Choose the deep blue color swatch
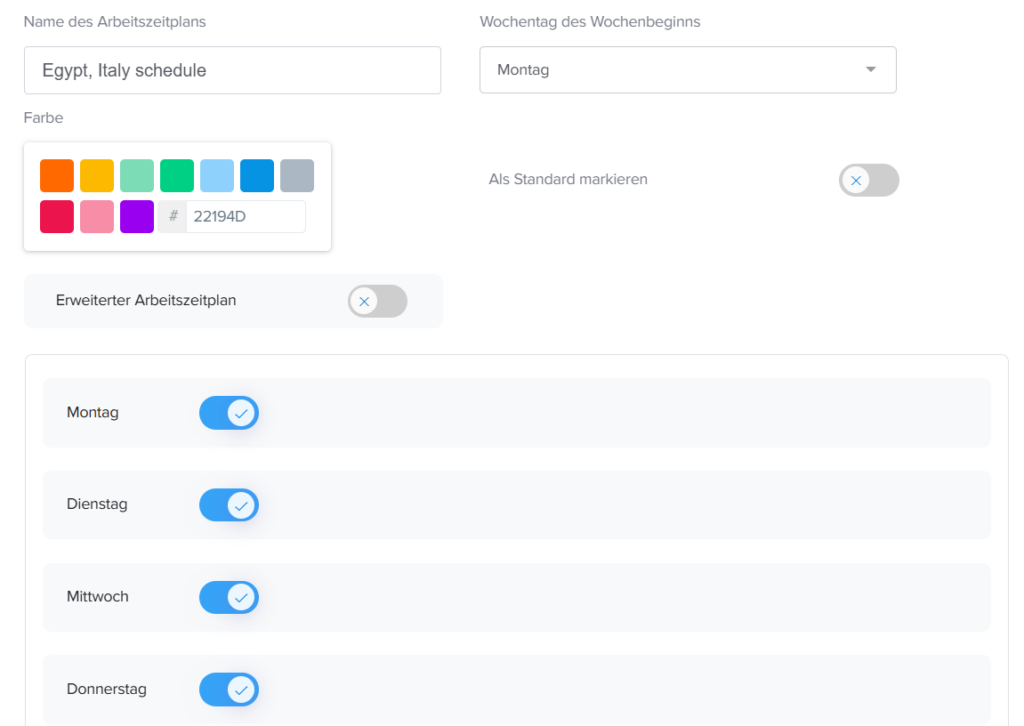 pyautogui.click(x=257, y=176)
